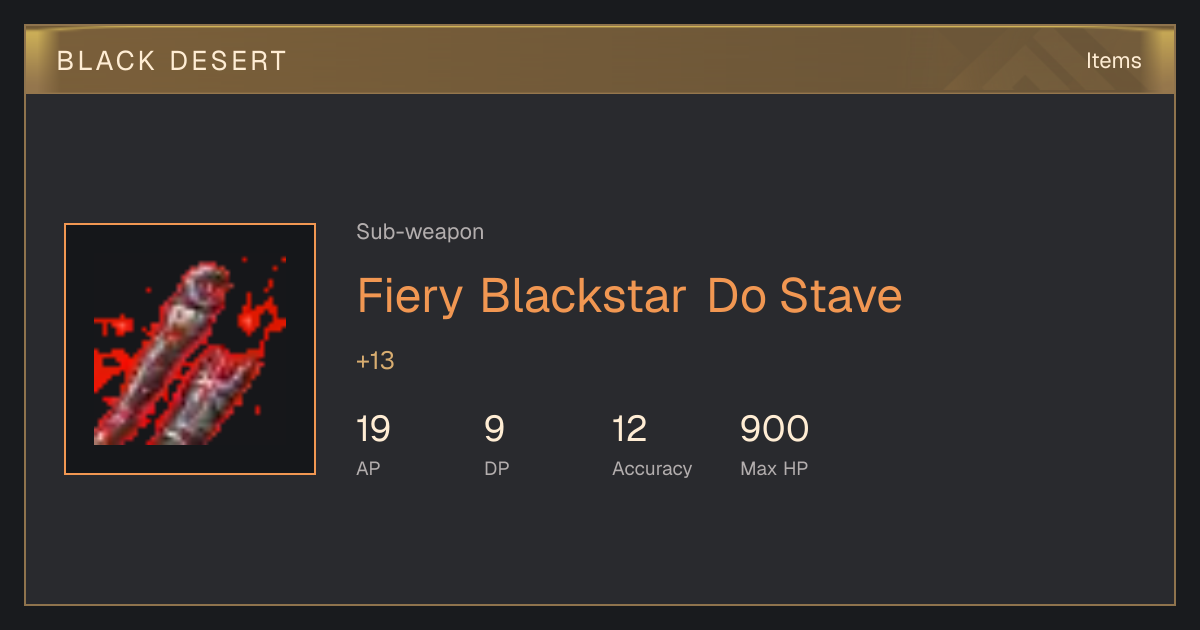Click the DP value 9
Viewport: 1200px width, 630px height.
pos(494,429)
